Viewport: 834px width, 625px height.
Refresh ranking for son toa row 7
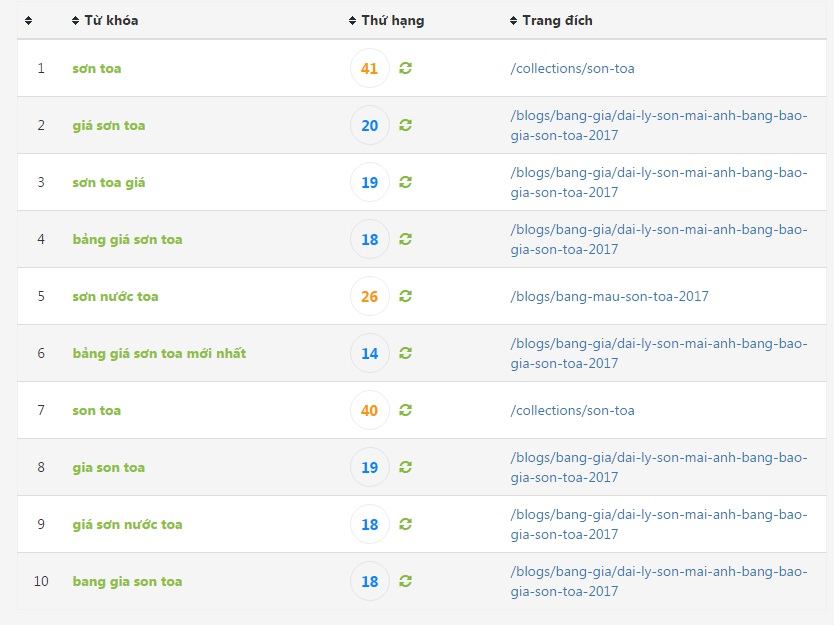click(x=405, y=410)
